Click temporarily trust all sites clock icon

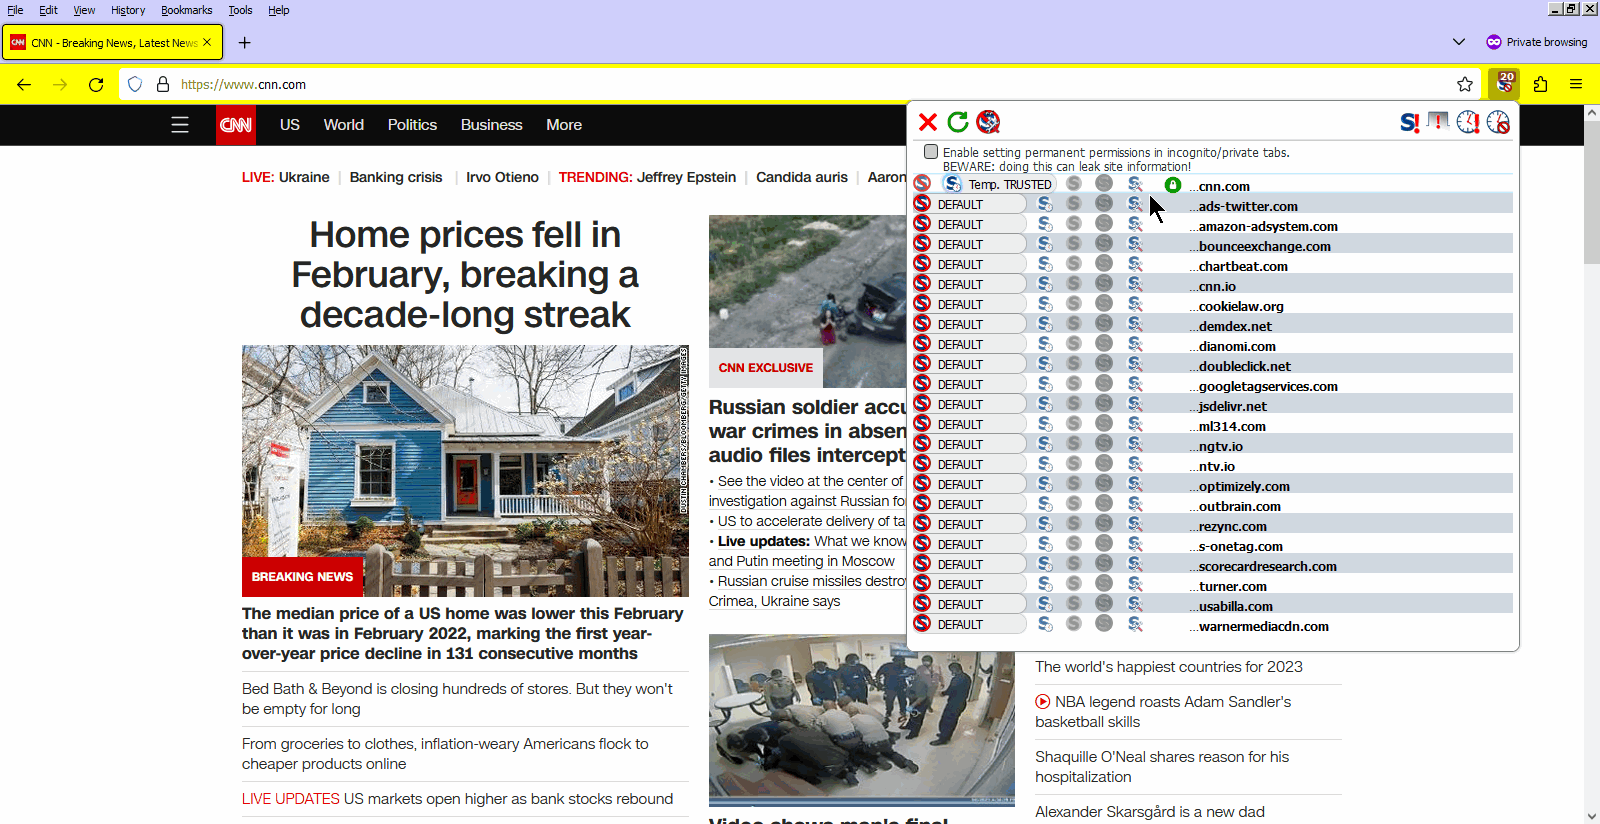pos(1468,122)
